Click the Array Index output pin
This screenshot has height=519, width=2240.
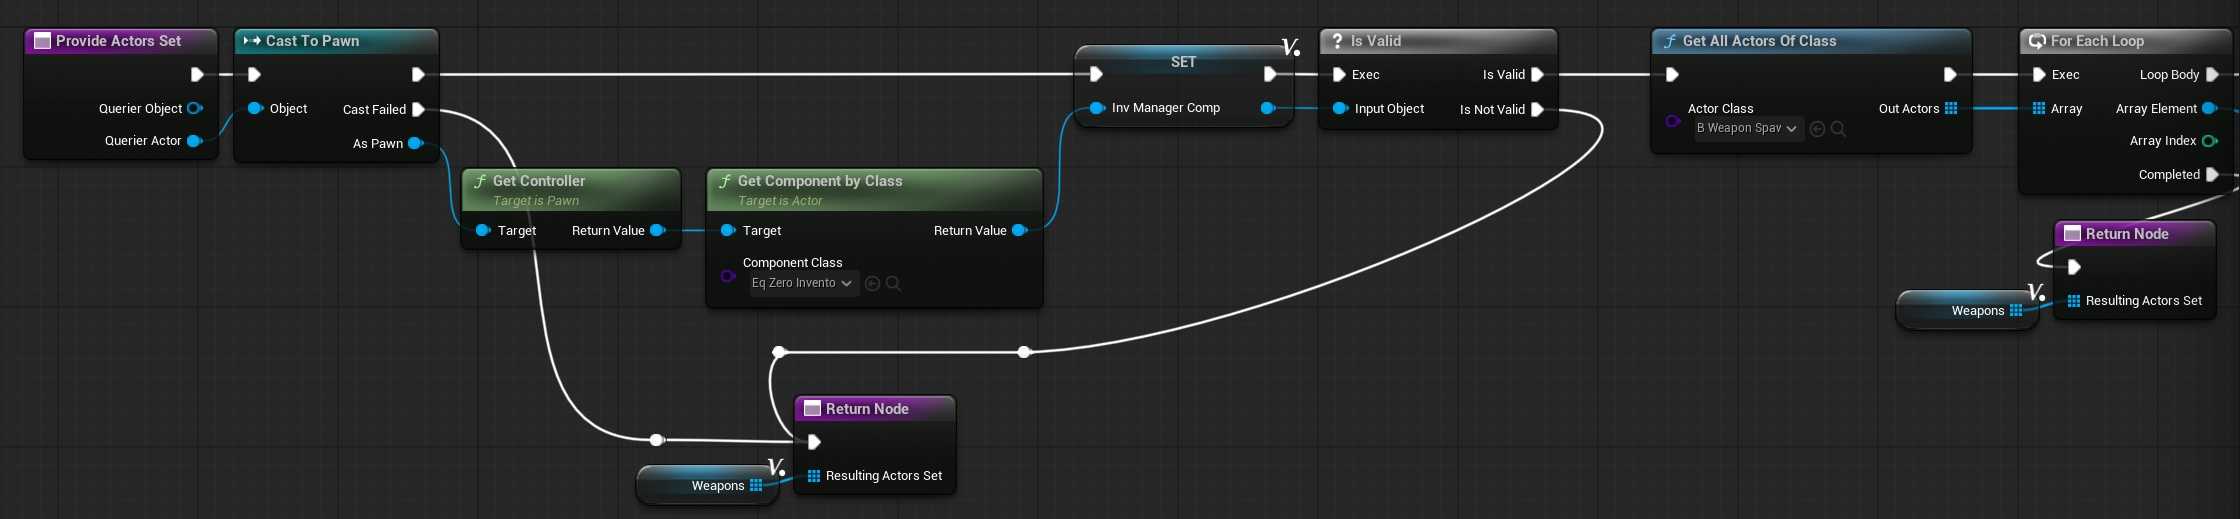point(2209,141)
